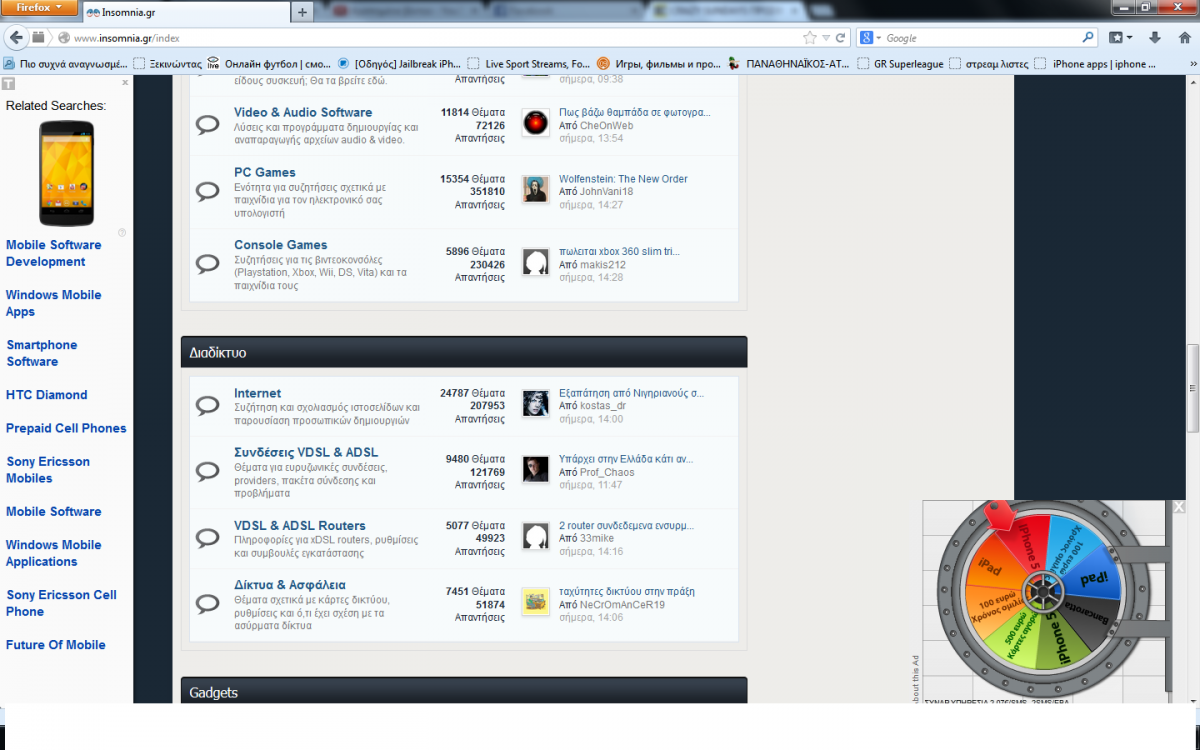This screenshot has width=1200, height=750.
Task: Click the avatar of JohnVani18
Action: tap(536, 189)
